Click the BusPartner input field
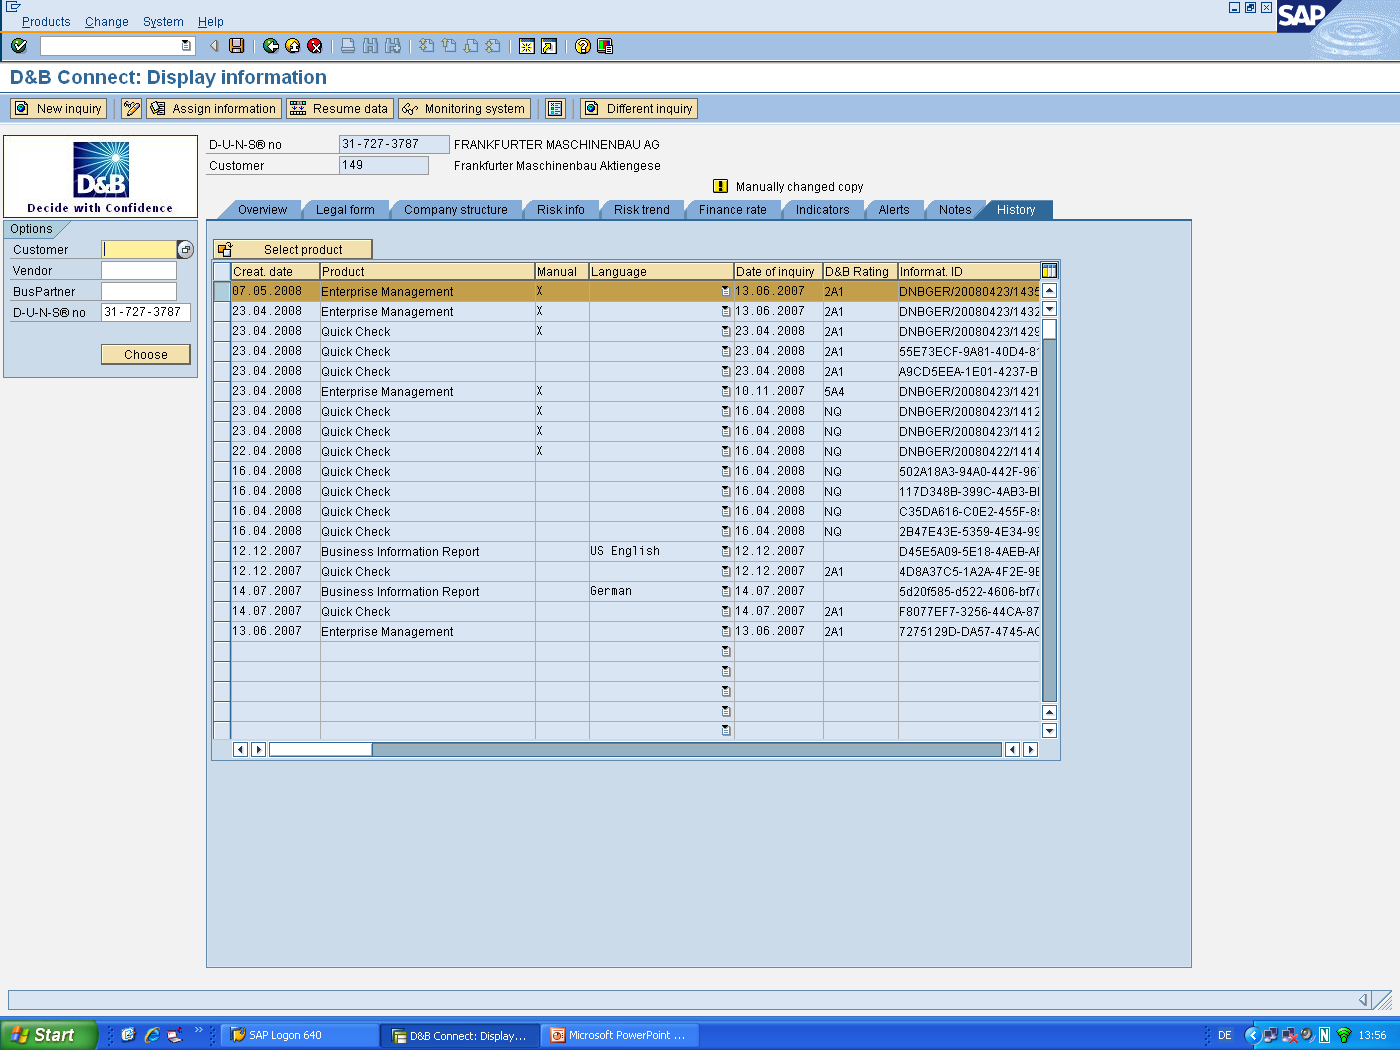This screenshot has width=1400, height=1050. point(139,291)
